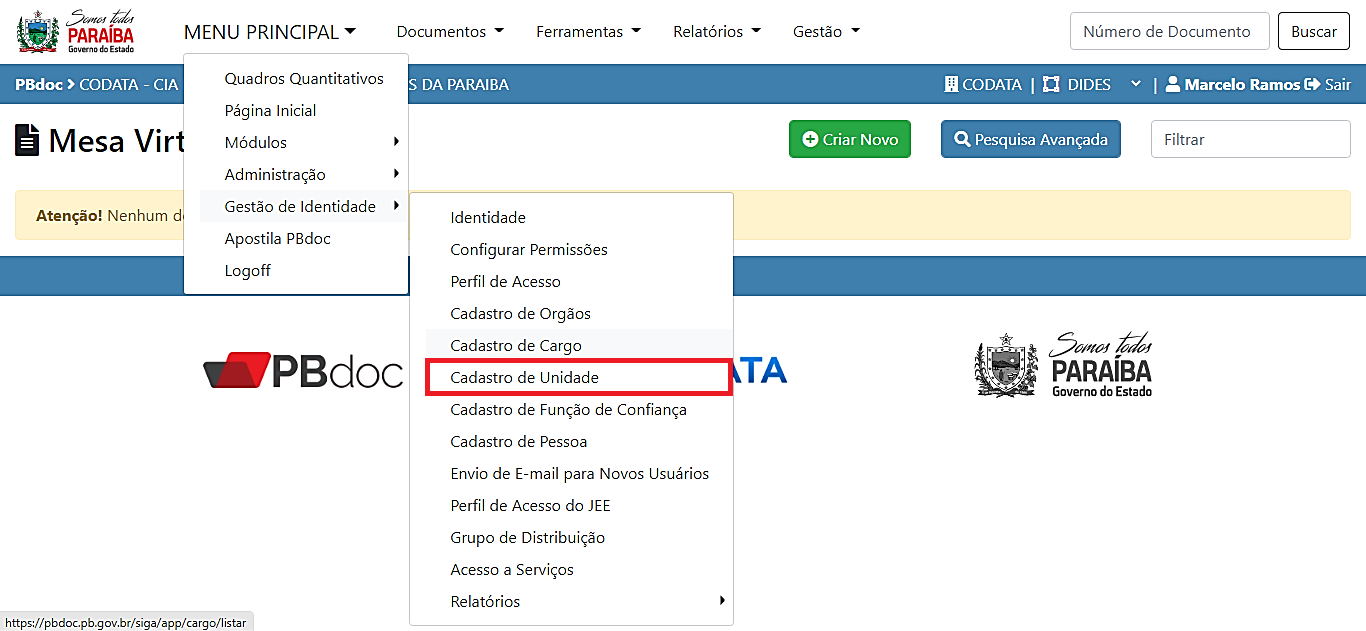Click the document icon beside Mesa Virtual

pos(27,140)
